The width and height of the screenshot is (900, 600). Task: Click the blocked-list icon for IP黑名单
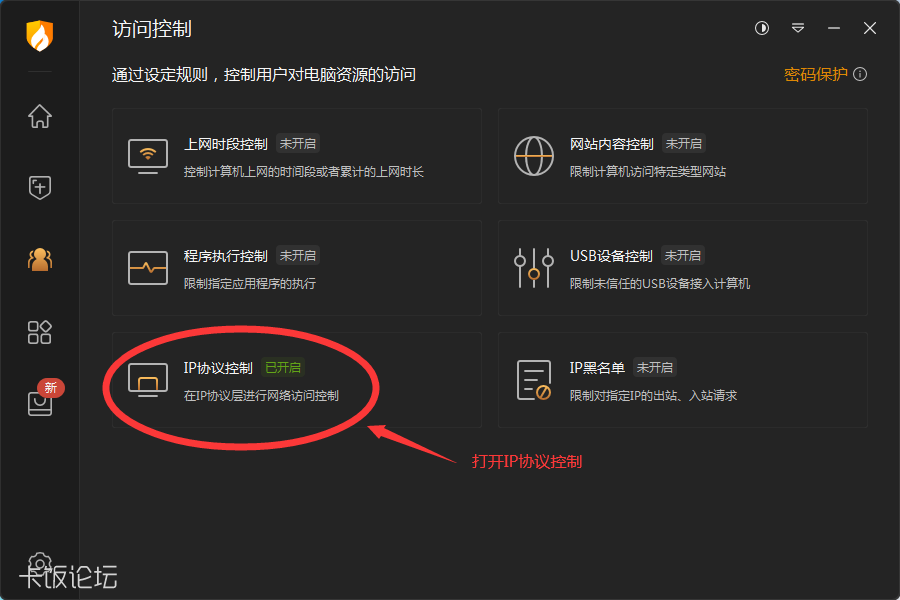(x=534, y=380)
